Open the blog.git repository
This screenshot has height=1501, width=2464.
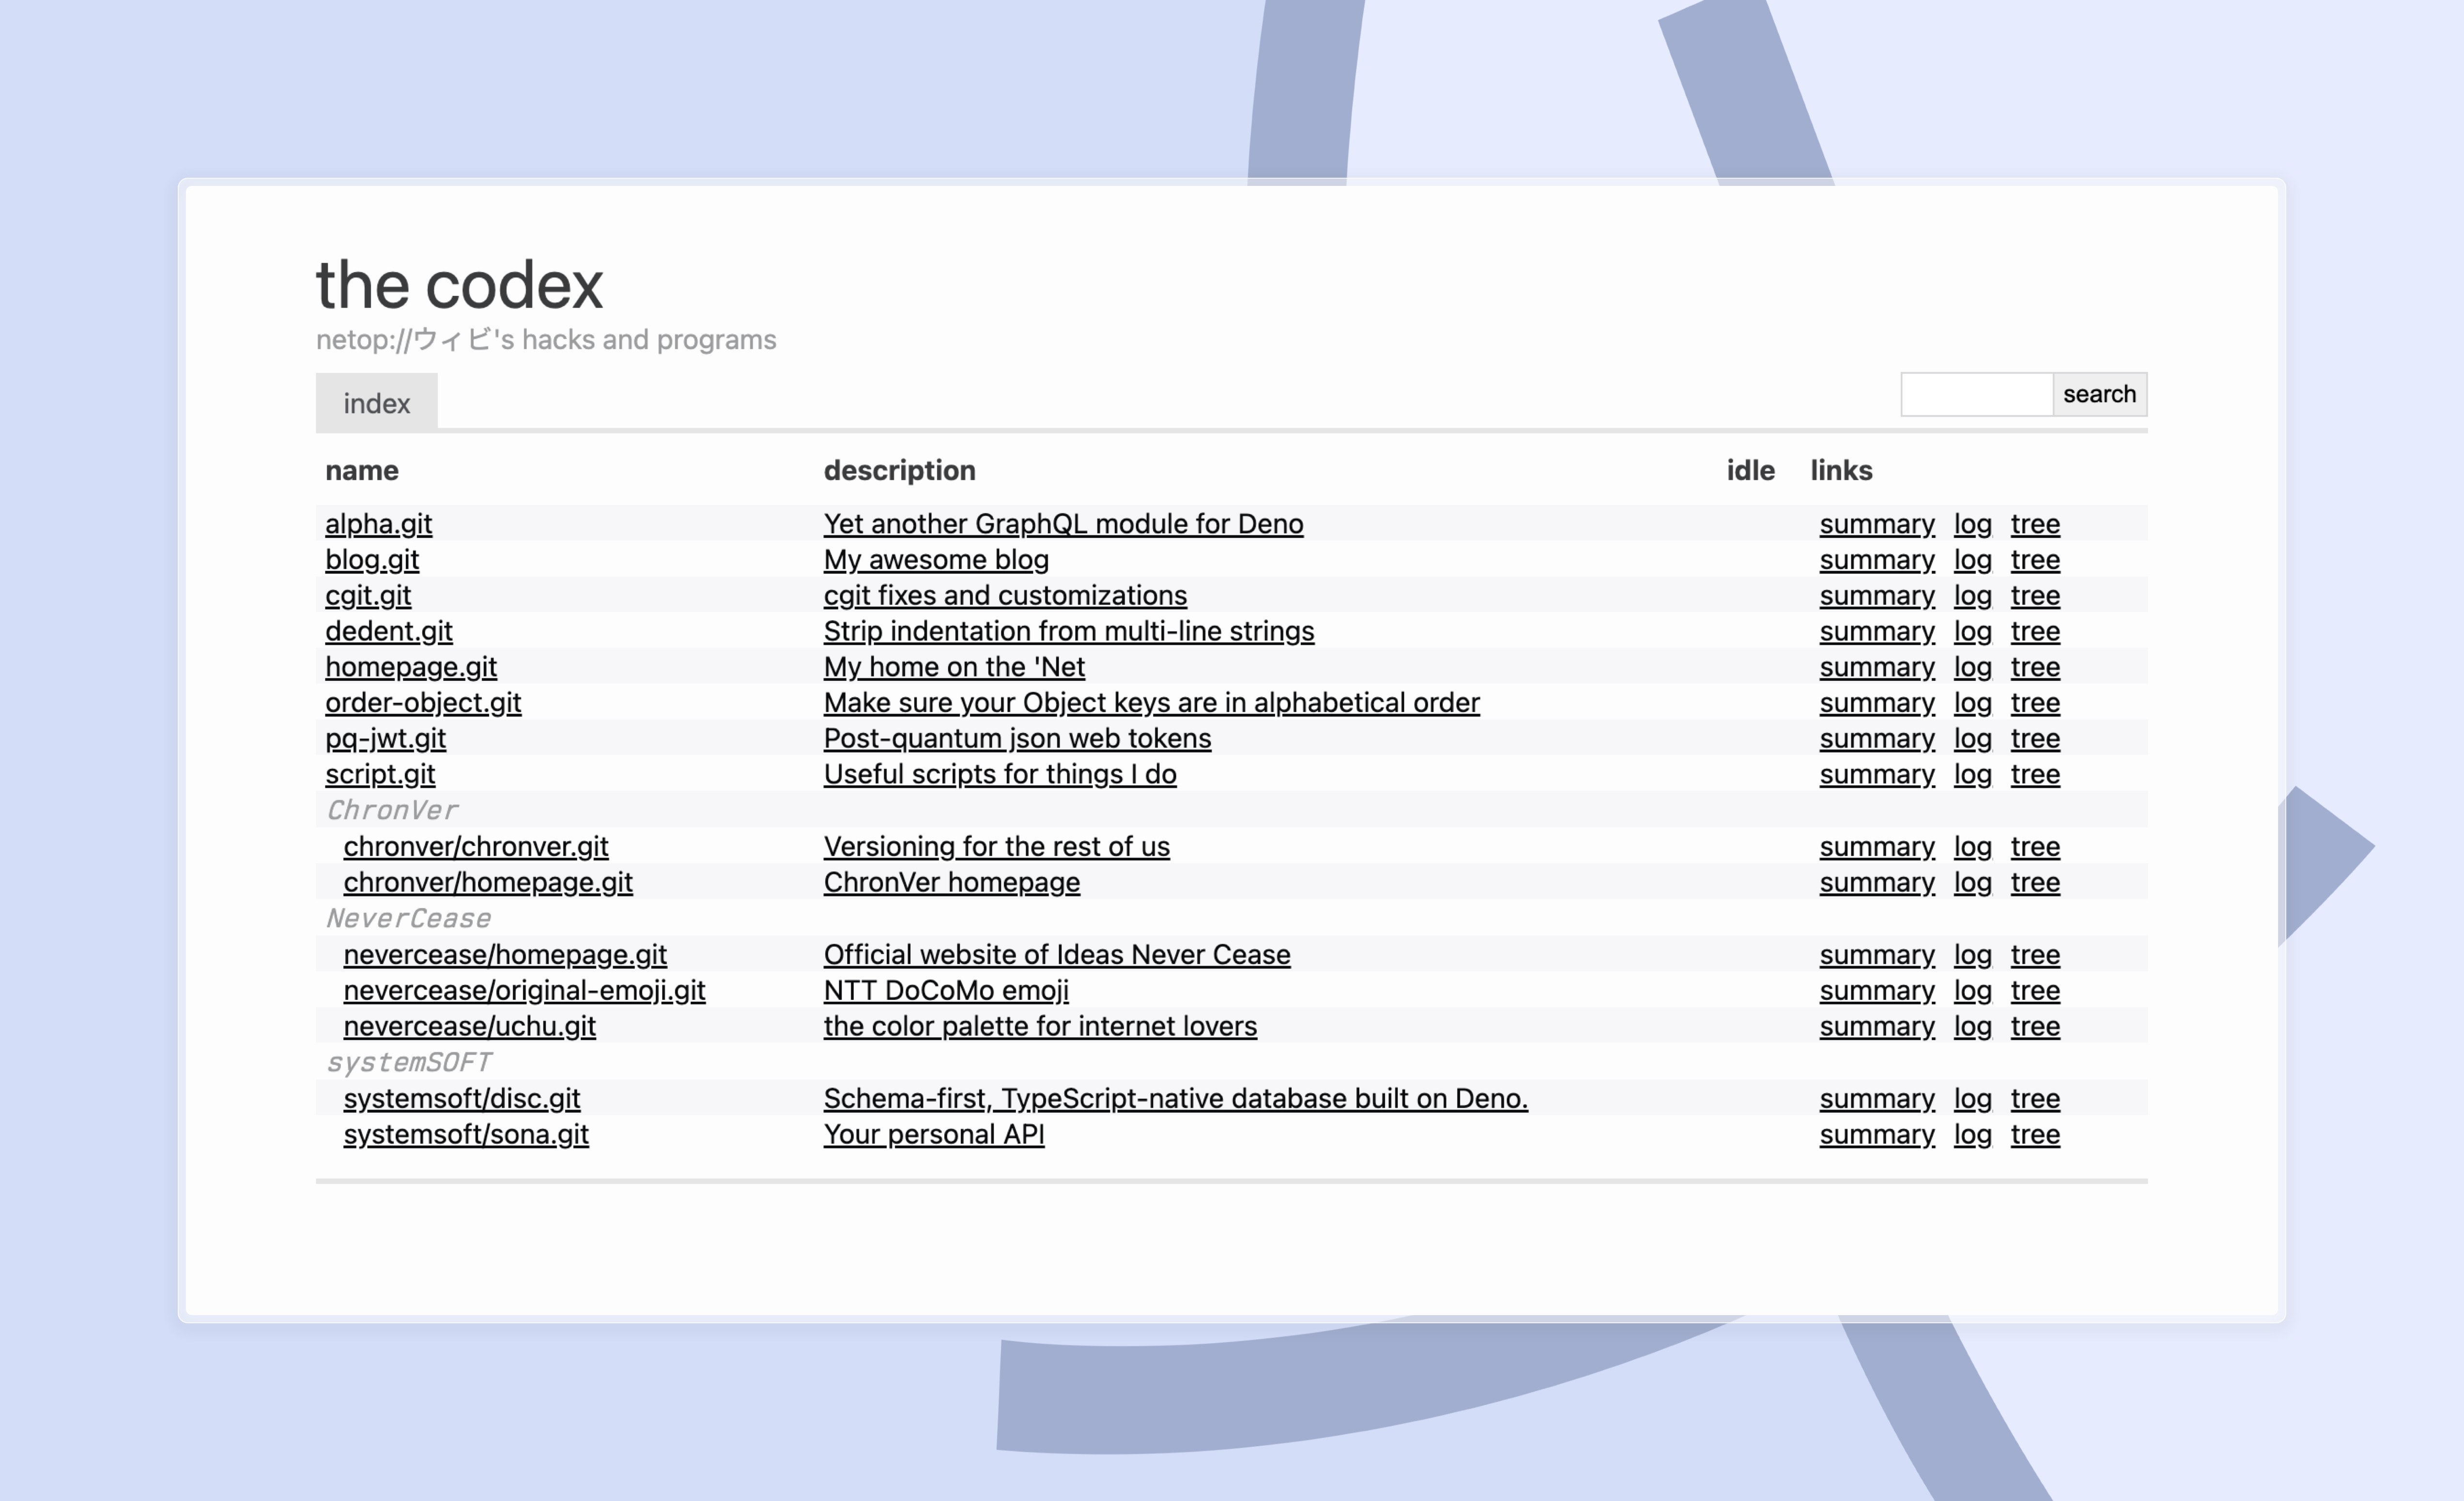(x=372, y=559)
